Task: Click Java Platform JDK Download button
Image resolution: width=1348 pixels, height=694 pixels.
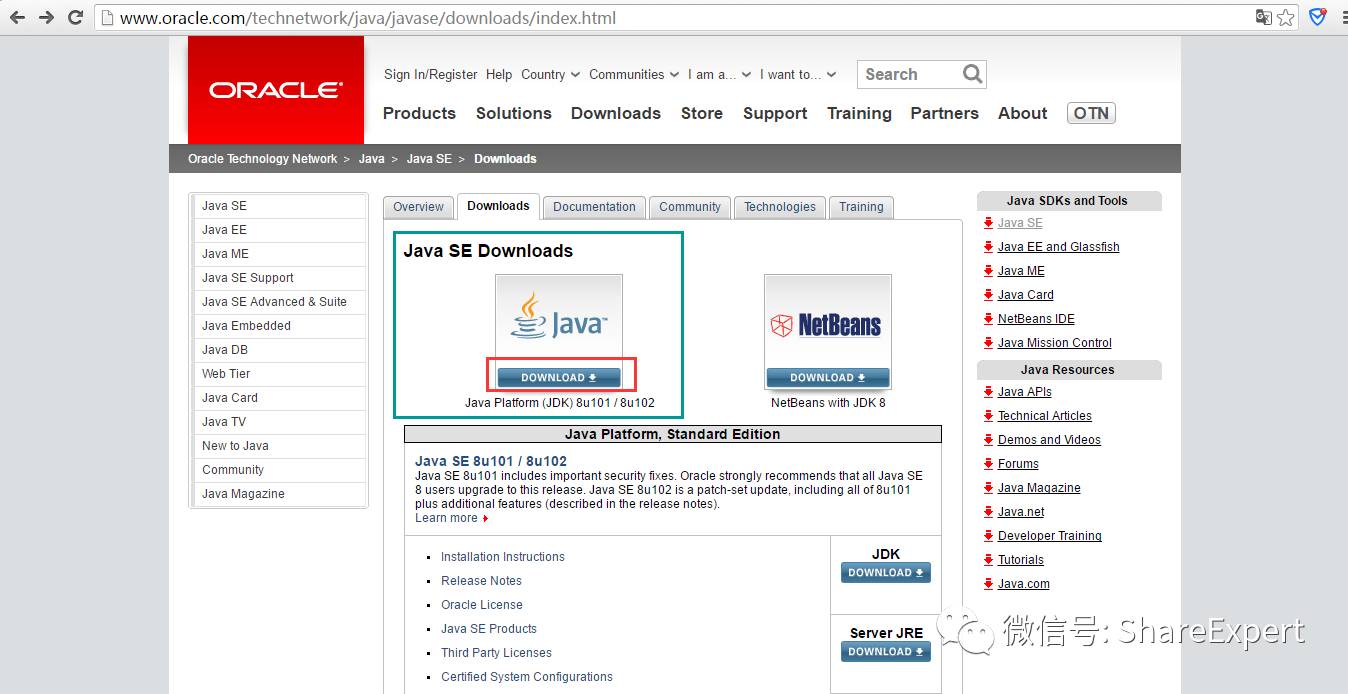Action: [x=559, y=377]
